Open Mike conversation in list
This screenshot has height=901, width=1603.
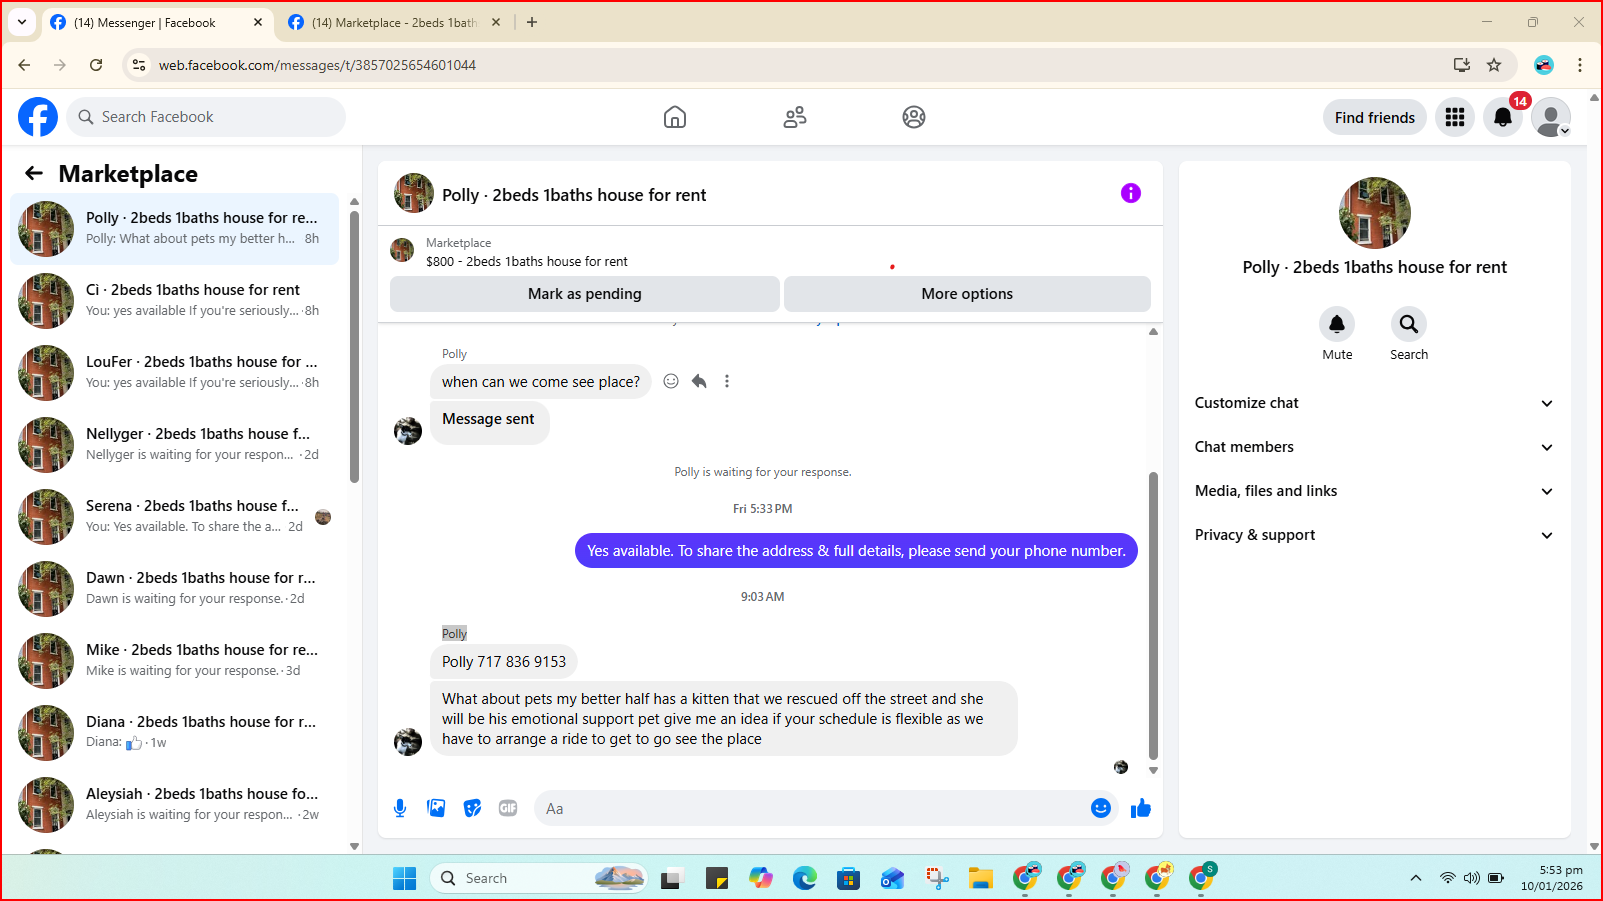pyautogui.click(x=175, y=661)
